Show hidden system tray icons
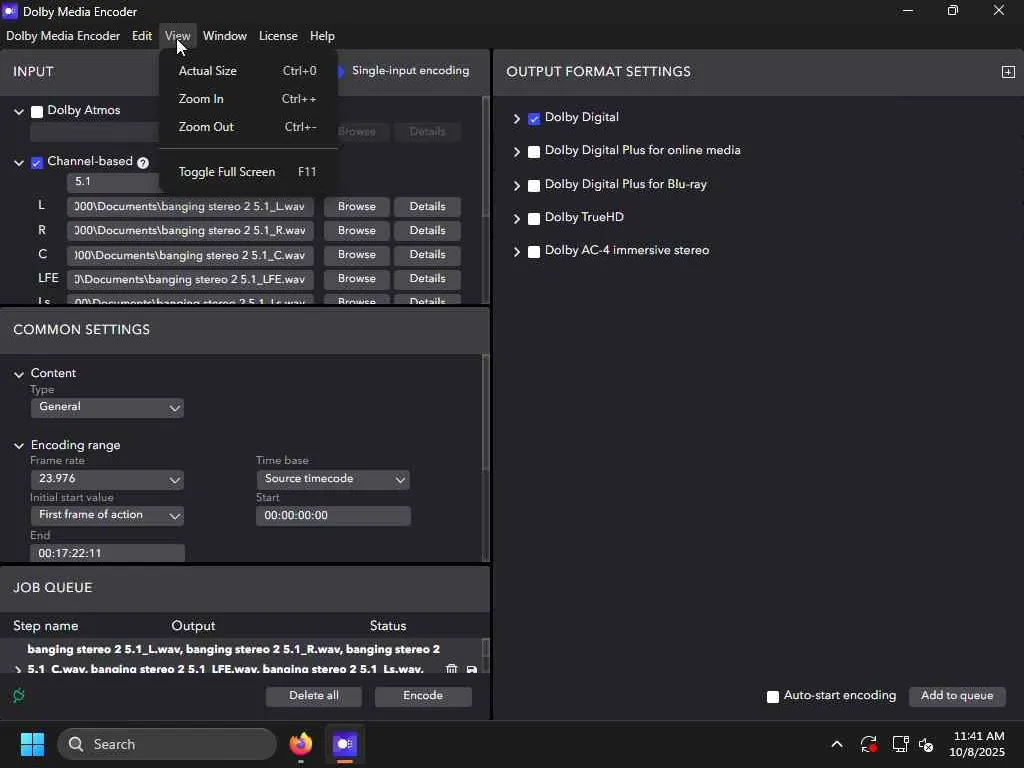This screenshot has height=768, width=1024. click(x=837, y=744)
